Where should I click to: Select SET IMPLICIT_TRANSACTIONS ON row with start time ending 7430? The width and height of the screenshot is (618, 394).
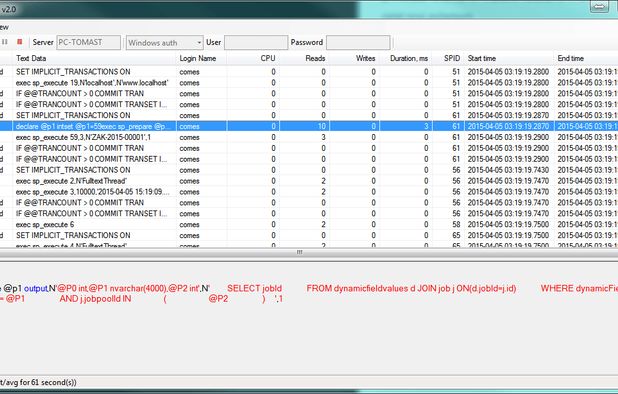[309, 170]
